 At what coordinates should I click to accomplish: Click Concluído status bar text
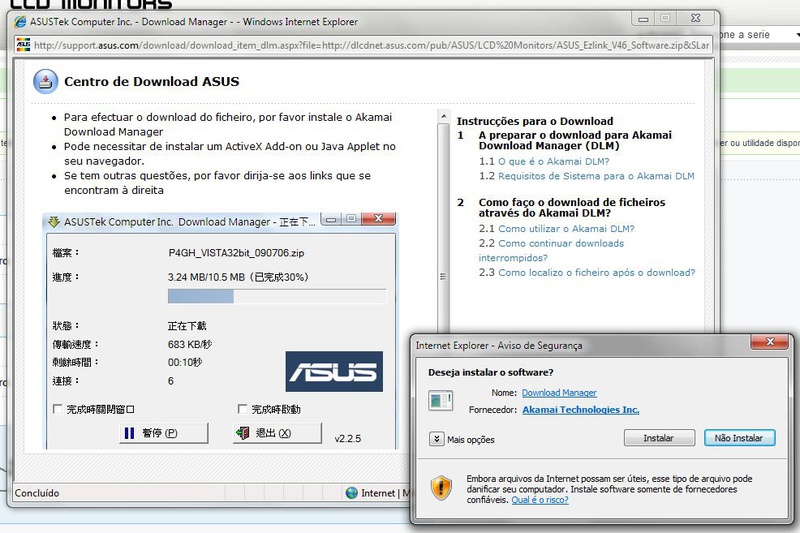point(37,493)
